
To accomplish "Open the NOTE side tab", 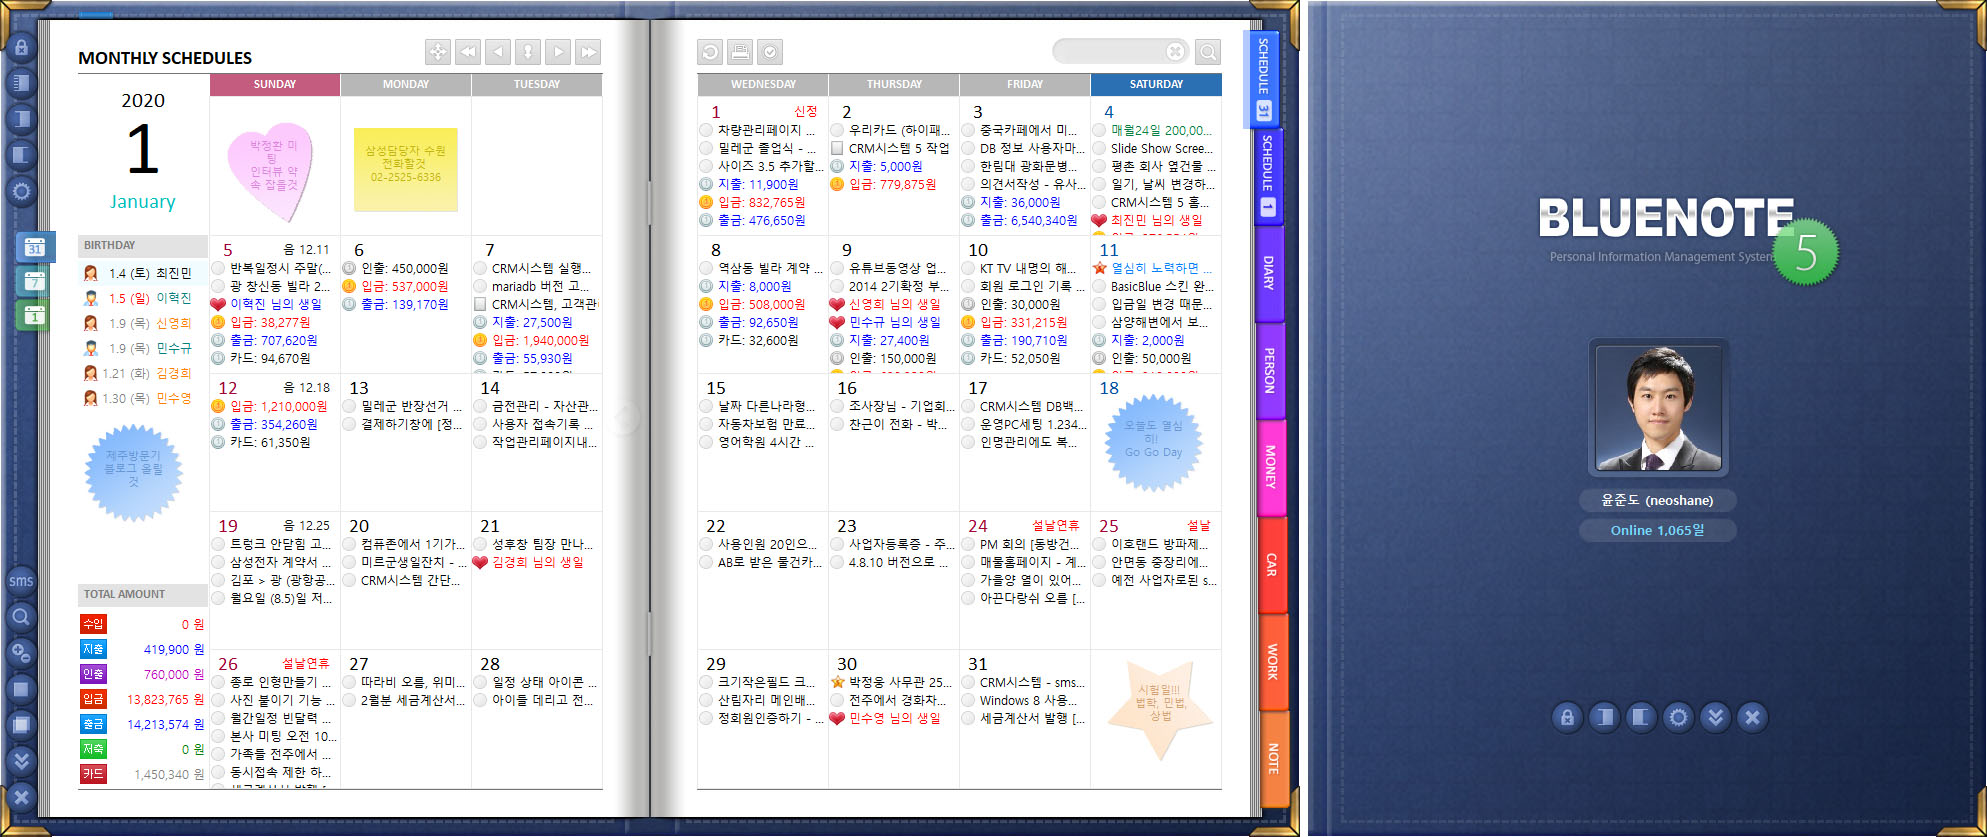I will [1273, 758].
